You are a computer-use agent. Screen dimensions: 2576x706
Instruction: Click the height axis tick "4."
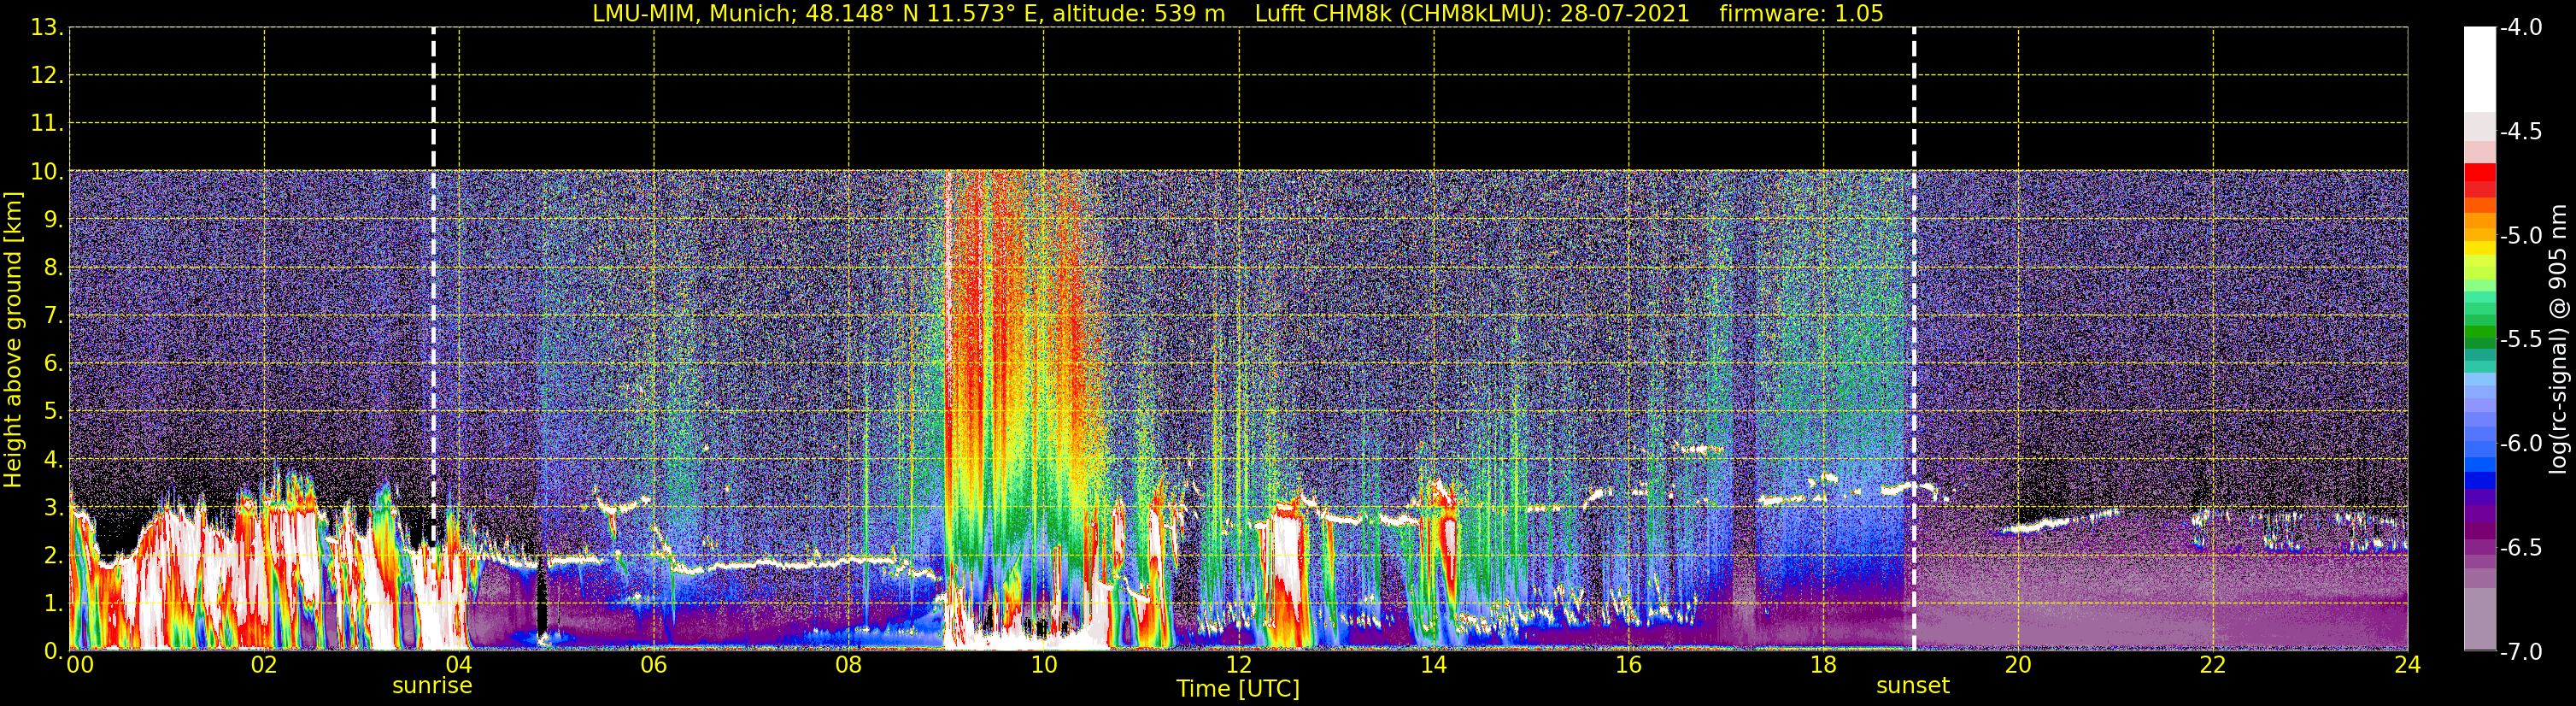click(54, 459)
